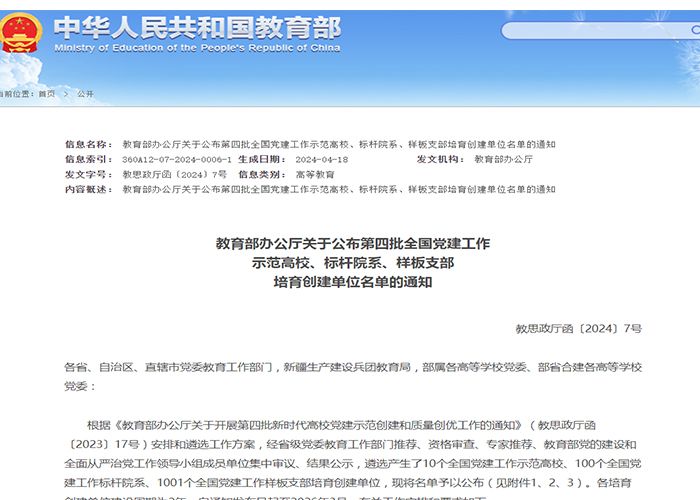Click the document number beside 发文字号
Screen dimensions: 700x500
coord(174,174)
